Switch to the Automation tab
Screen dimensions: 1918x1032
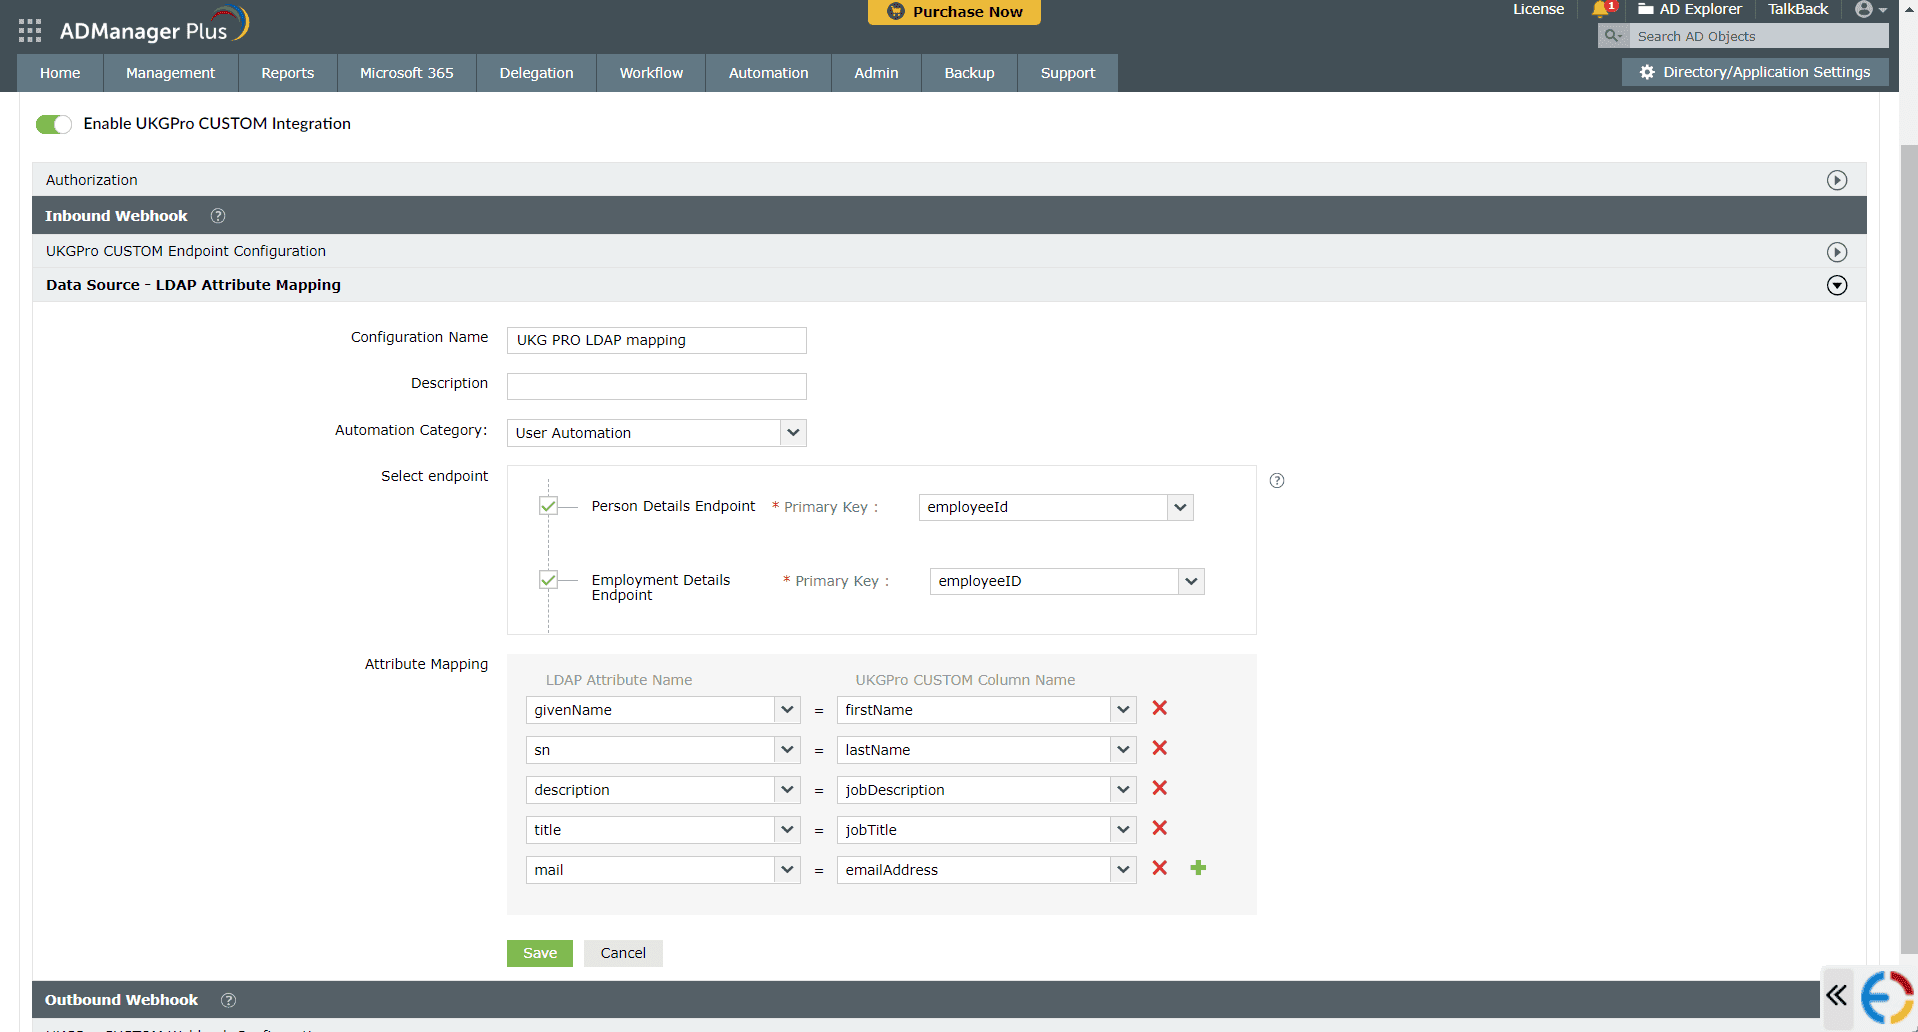[767, 72]
